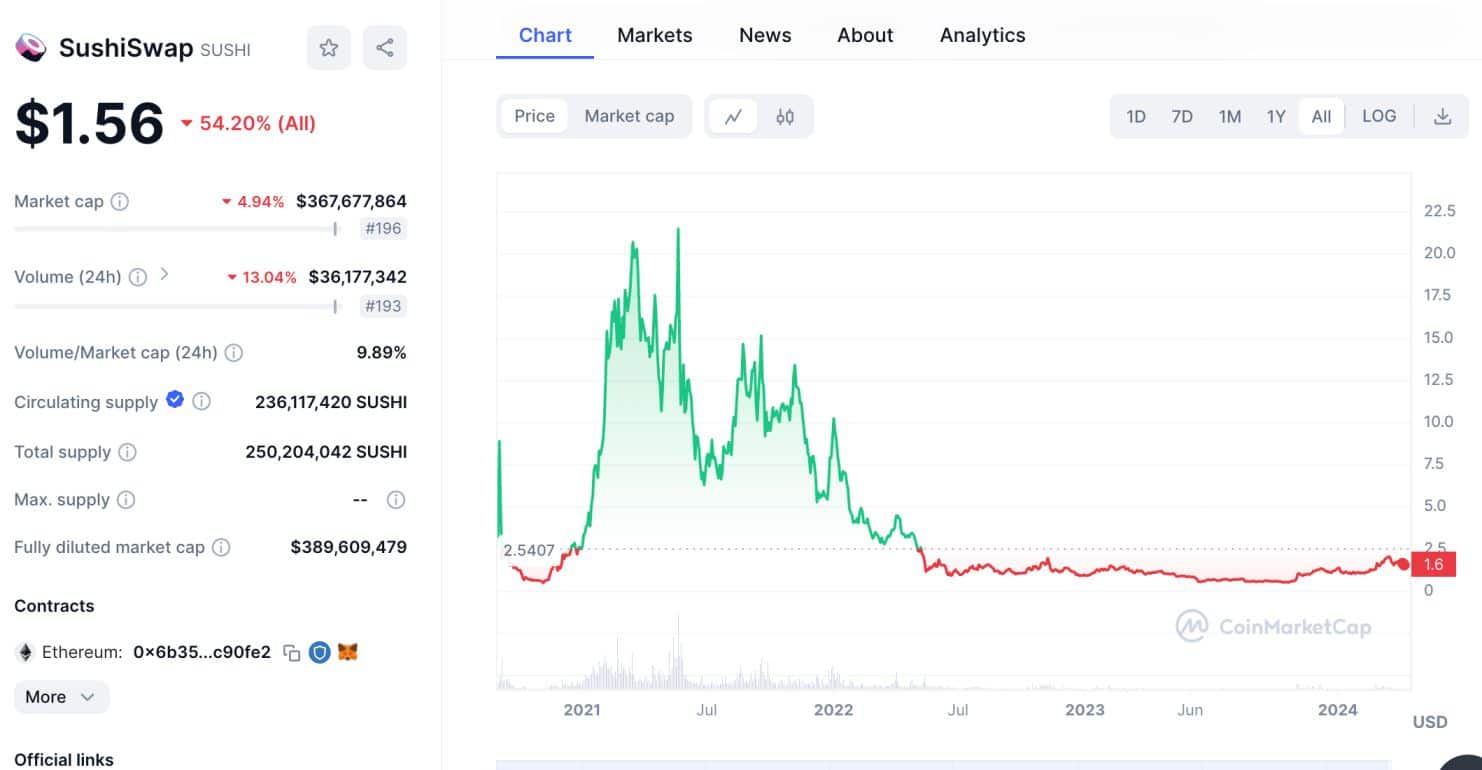1482x770 pixels.
Task: Add token to MetaMask via fox icon
Action: tap(348, 652)
